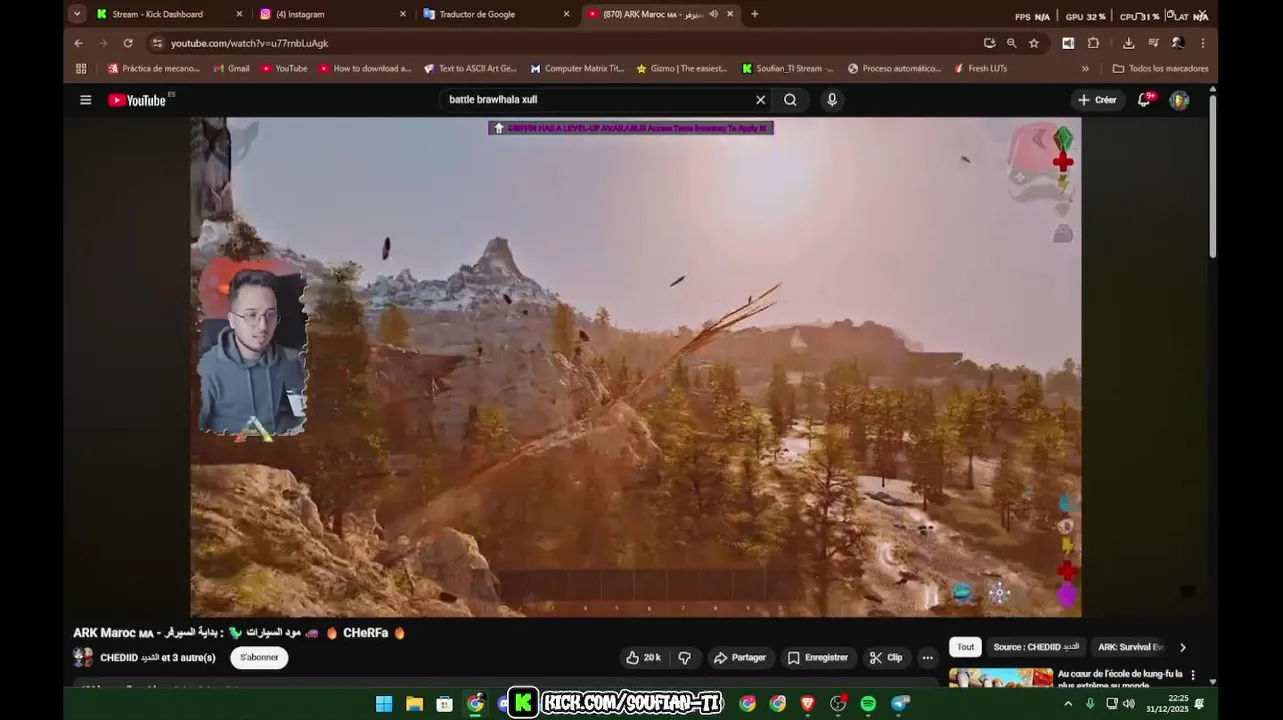This screenshot has width=1283, height=720.
Task: Like the video showing 20 k
Action: click(x=642, y=658)
